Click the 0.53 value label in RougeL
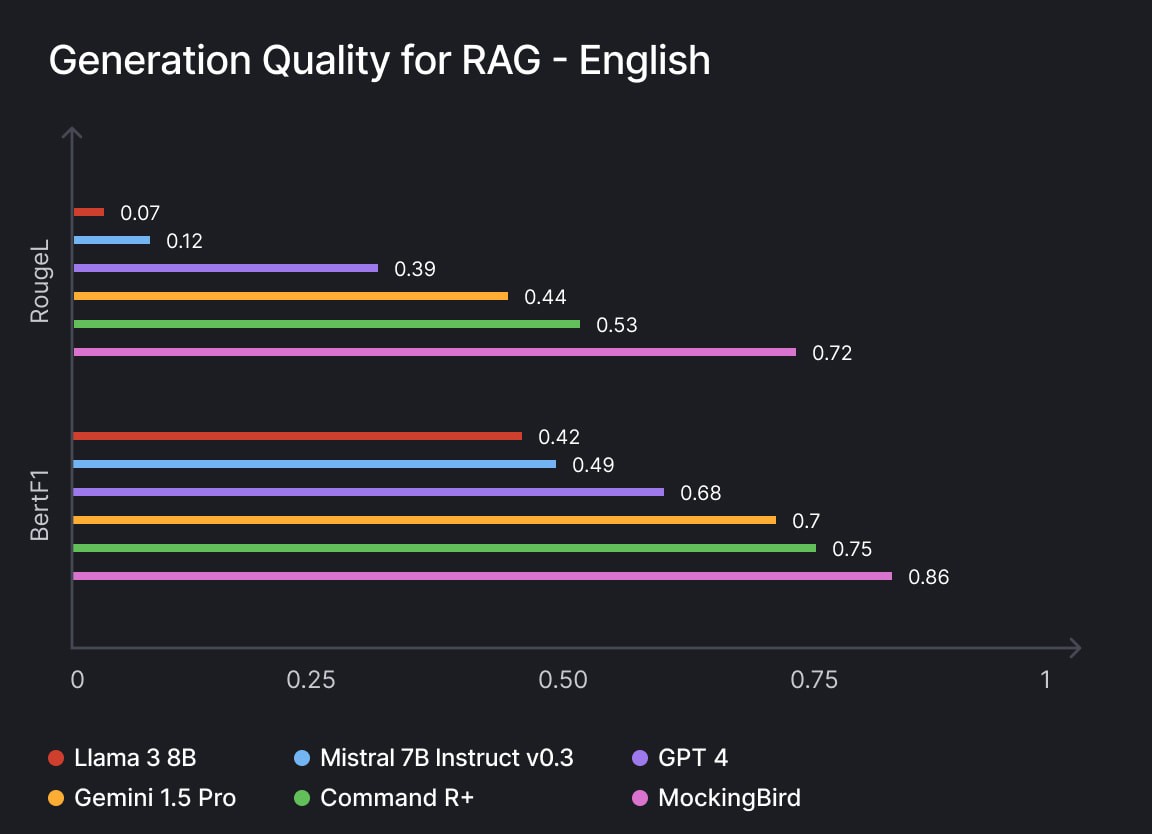The width and height of the screenshot is (1152, 834). (616, 325)
